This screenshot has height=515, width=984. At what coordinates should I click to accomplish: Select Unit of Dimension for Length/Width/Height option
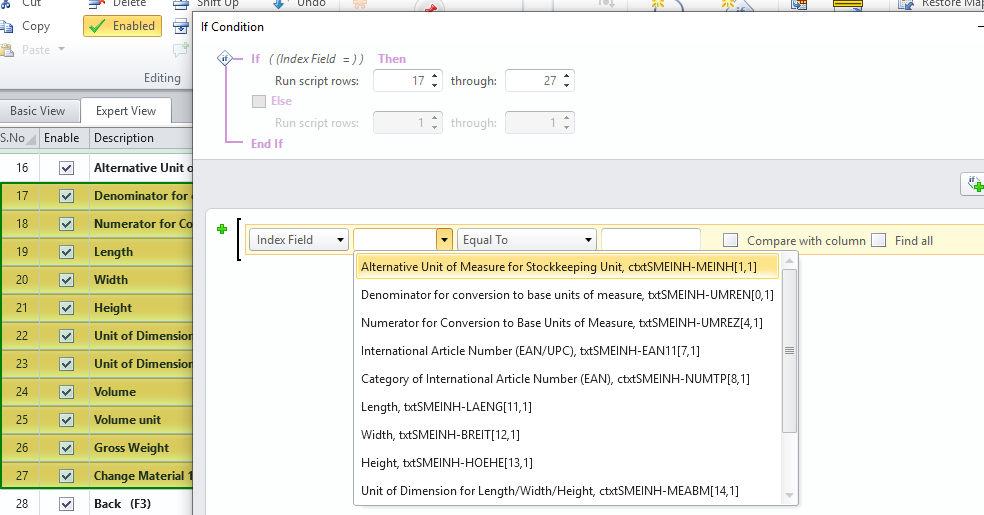point(568,491)
